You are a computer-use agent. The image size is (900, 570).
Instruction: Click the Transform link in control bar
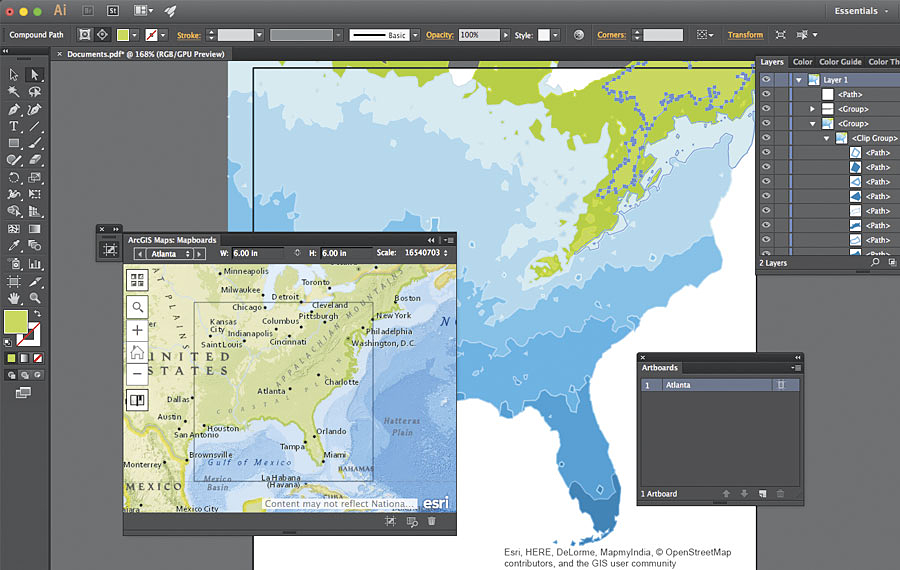point(745,35)
